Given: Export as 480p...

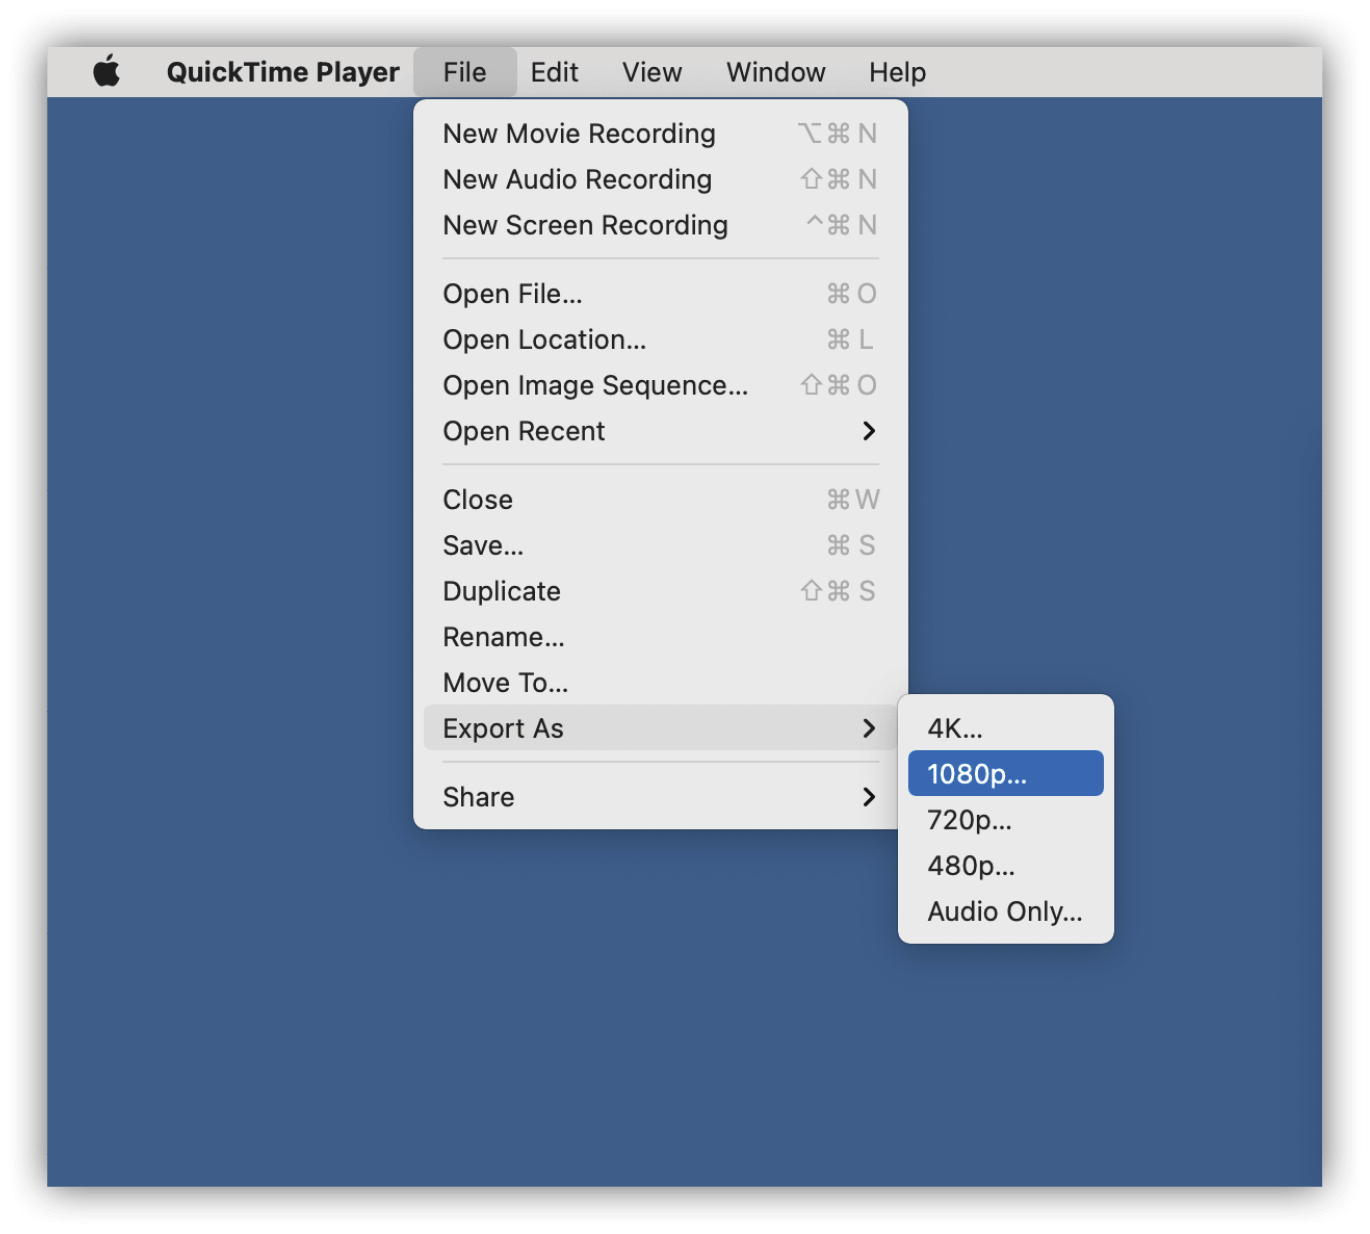Looking at the screenshot, I should click(1005, 866).
